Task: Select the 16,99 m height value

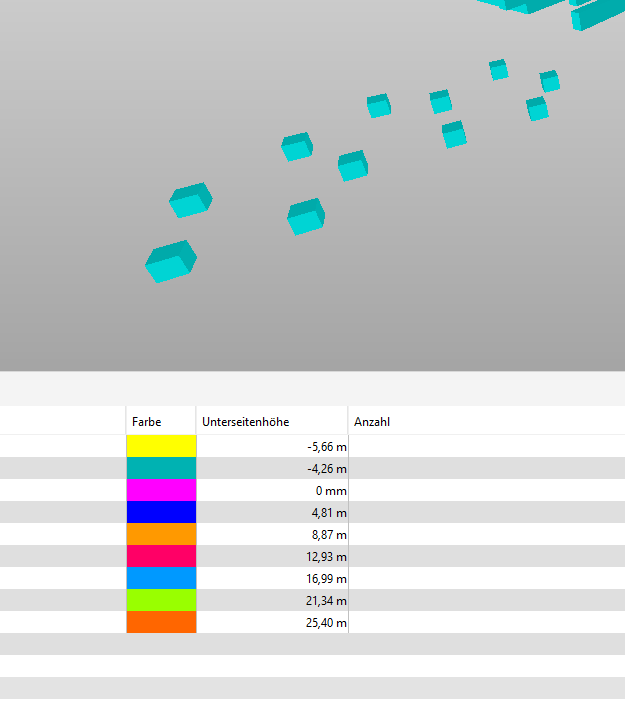Action: 326,579
